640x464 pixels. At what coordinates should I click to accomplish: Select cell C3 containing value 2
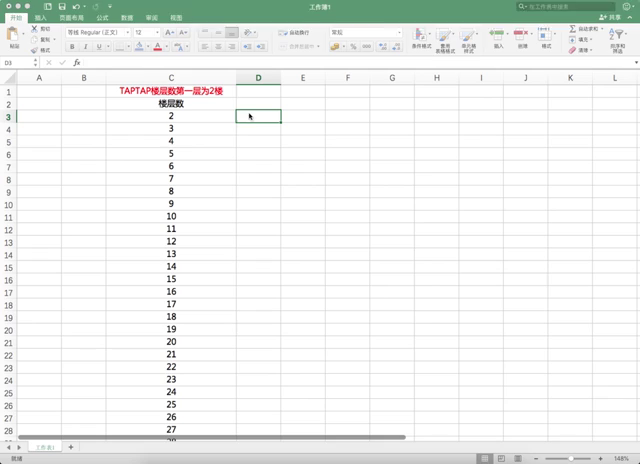(x=171, y=116)
